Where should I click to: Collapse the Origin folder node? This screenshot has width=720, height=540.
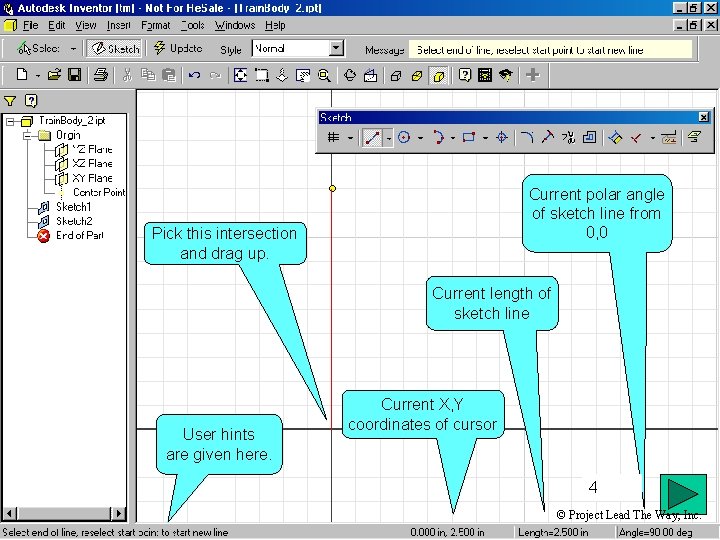point(28,135)
